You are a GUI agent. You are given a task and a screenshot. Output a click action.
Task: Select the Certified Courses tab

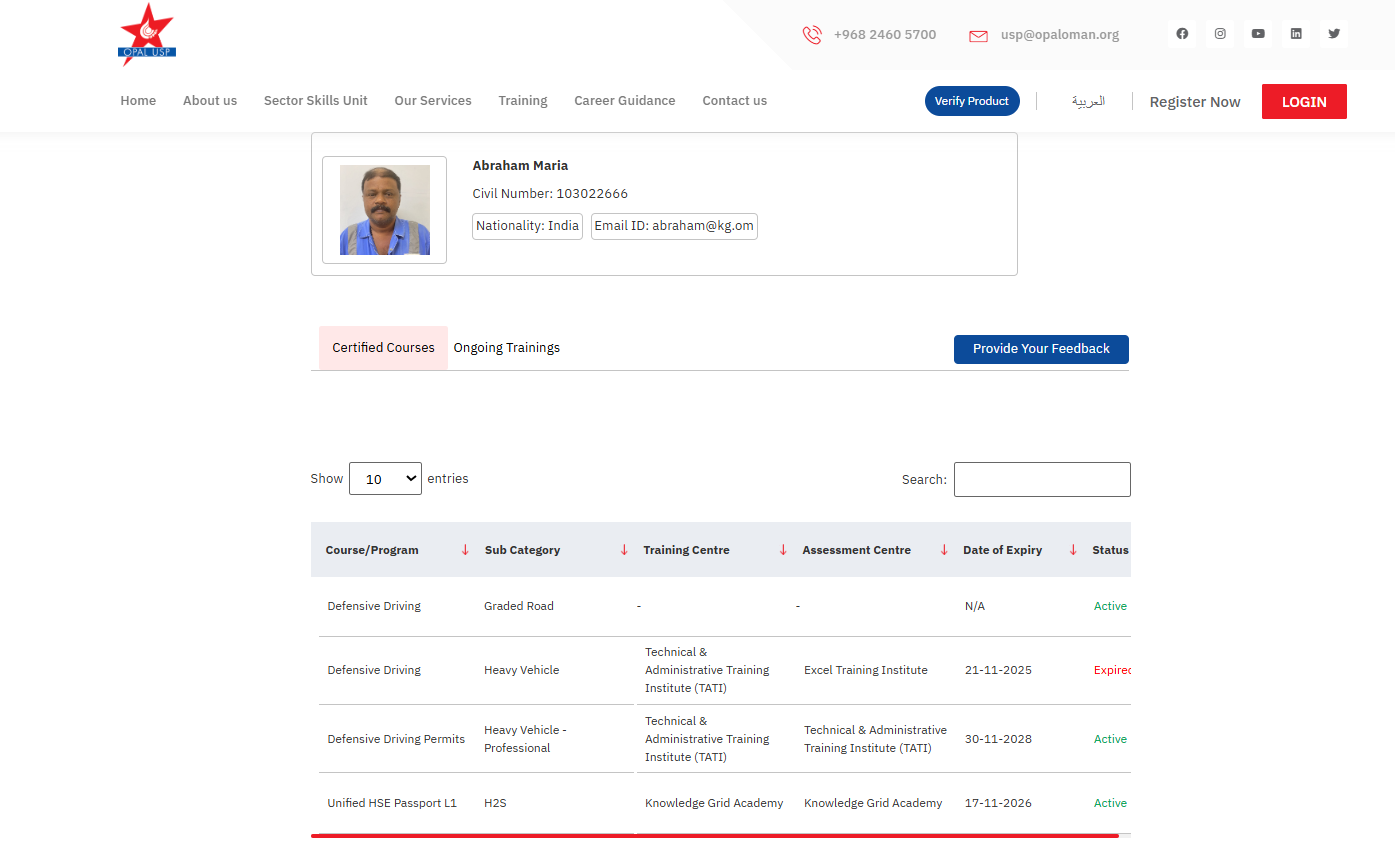[383, 348]
